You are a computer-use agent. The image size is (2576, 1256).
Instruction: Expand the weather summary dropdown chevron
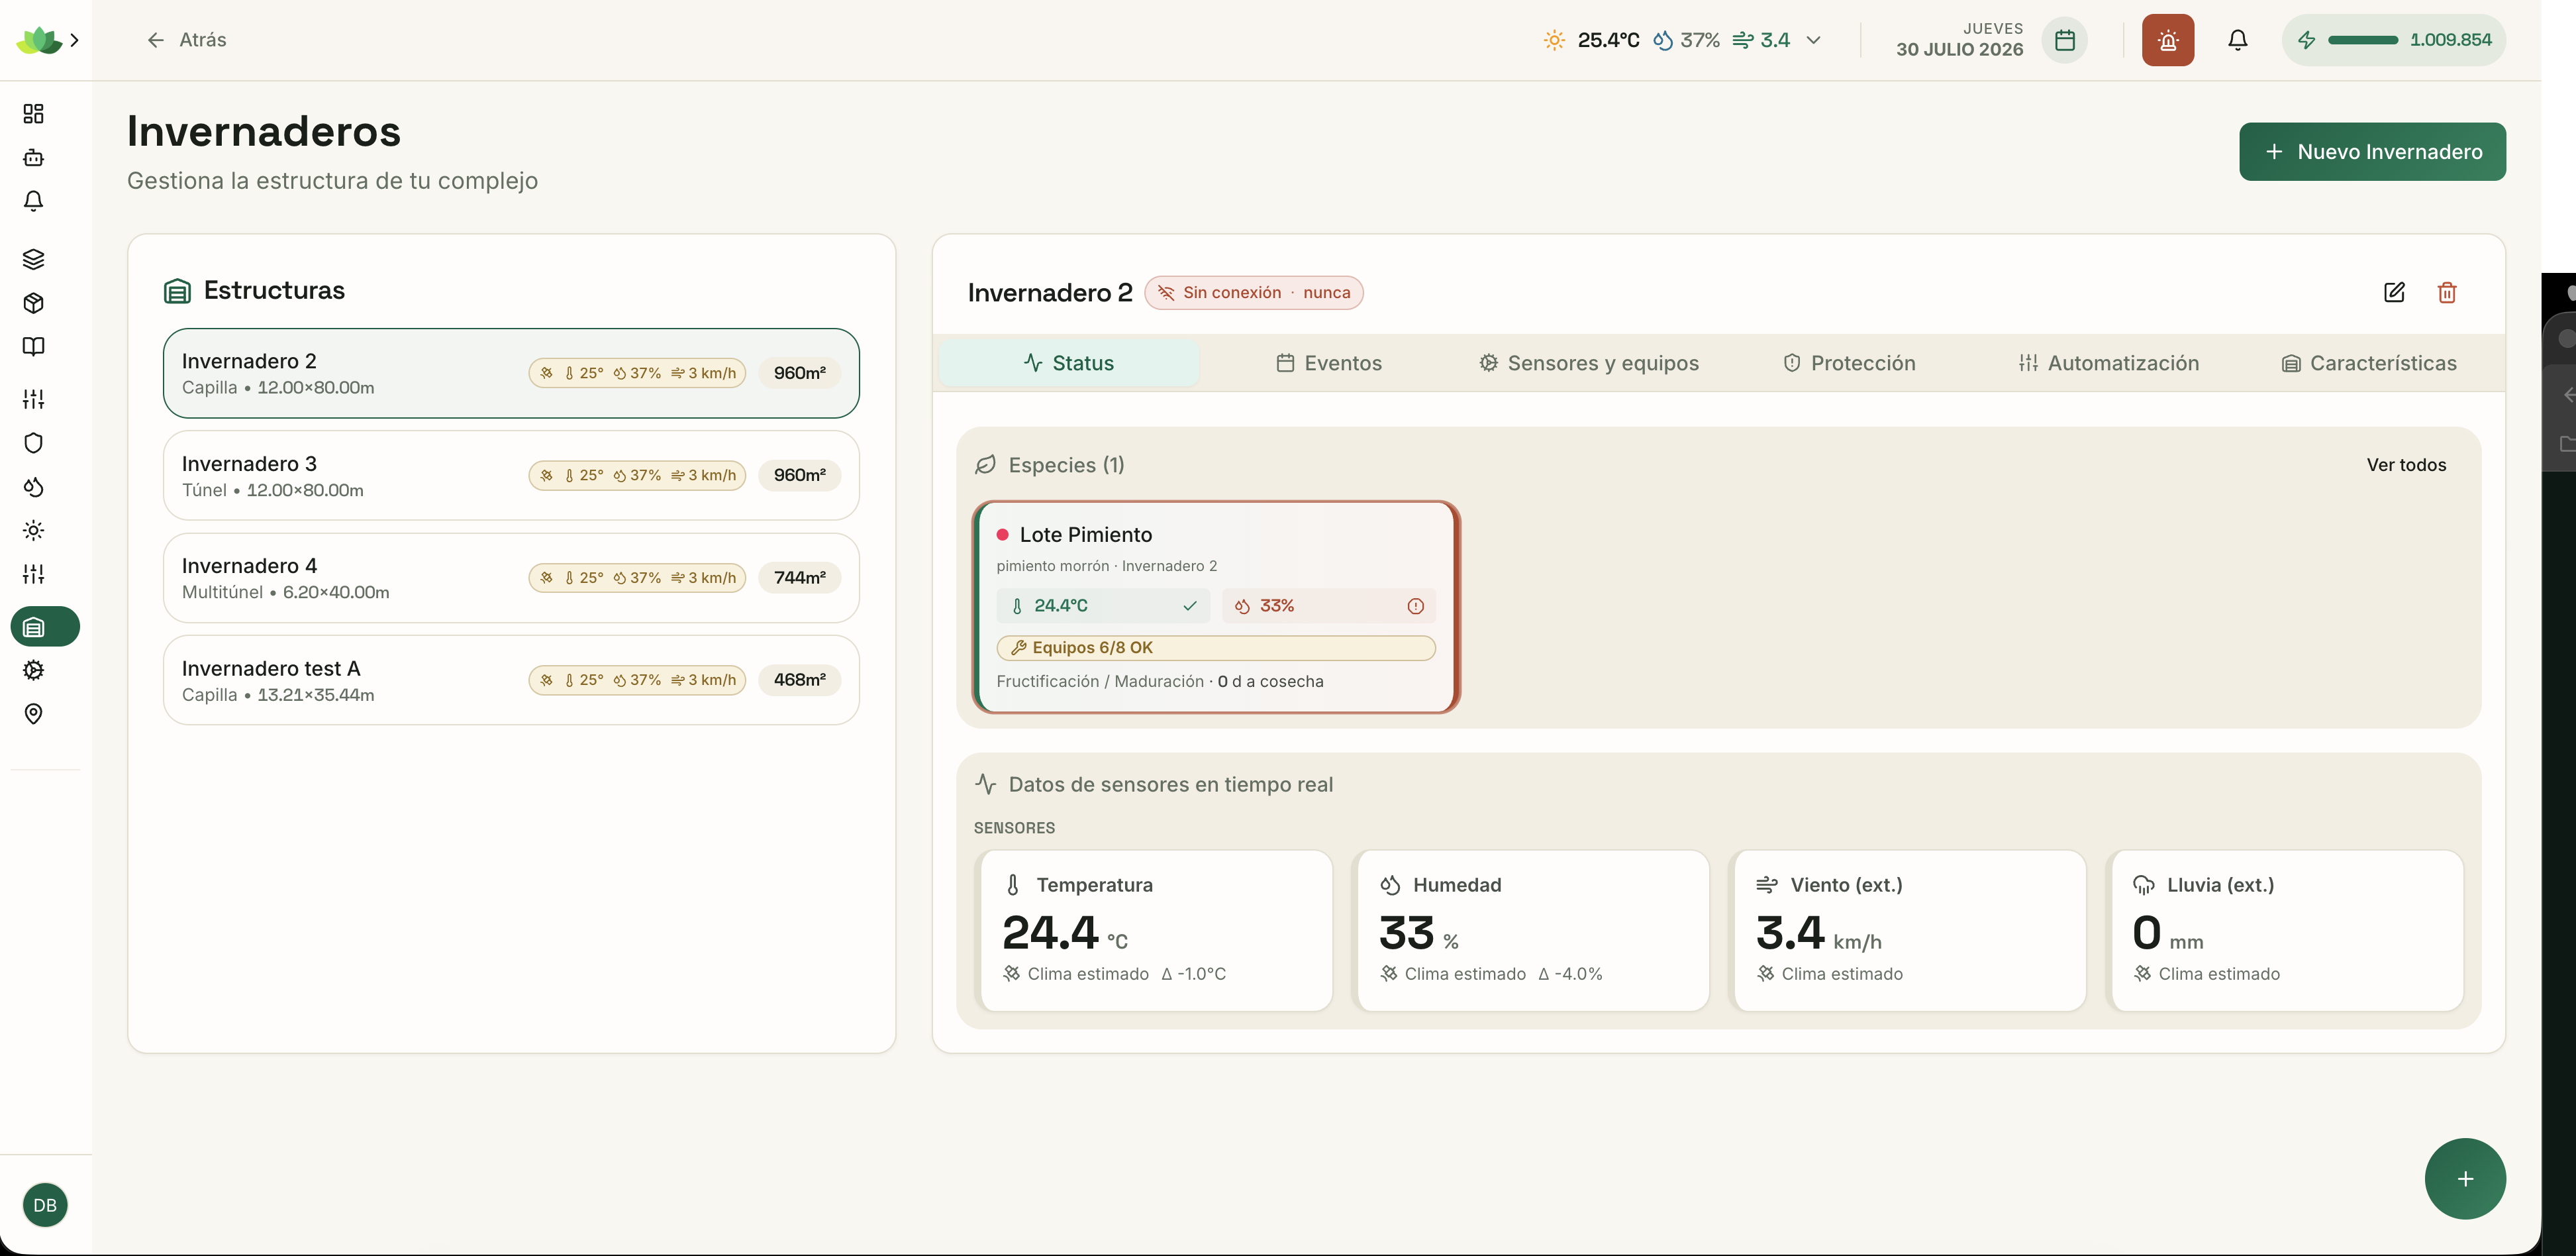coord(1813,40)
